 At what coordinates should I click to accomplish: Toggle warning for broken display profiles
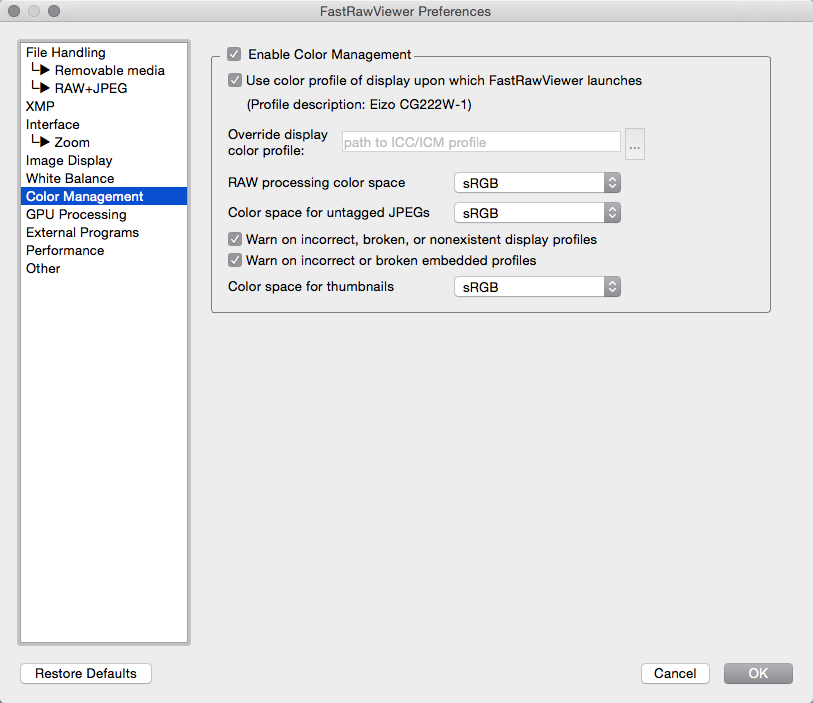tap(235, 239)
